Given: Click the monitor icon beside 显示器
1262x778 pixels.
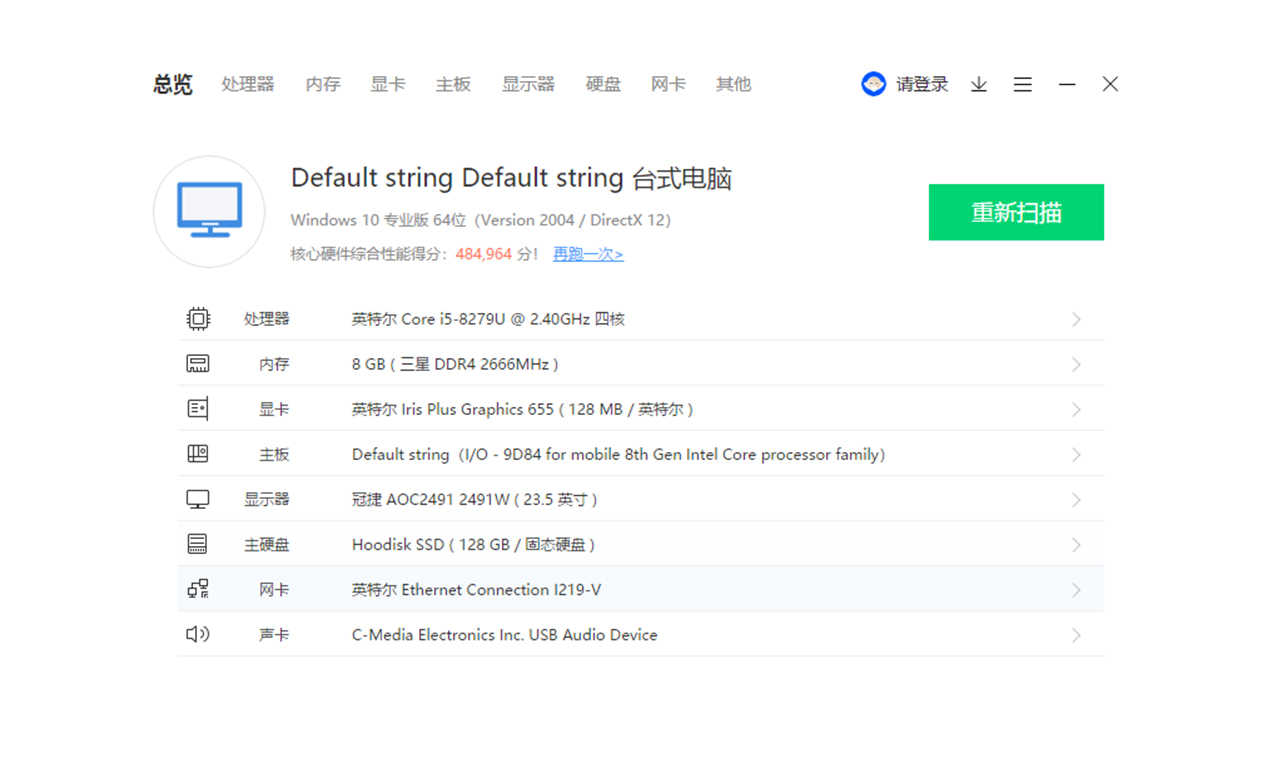Looking at the screenshot, I should [198, 498].
